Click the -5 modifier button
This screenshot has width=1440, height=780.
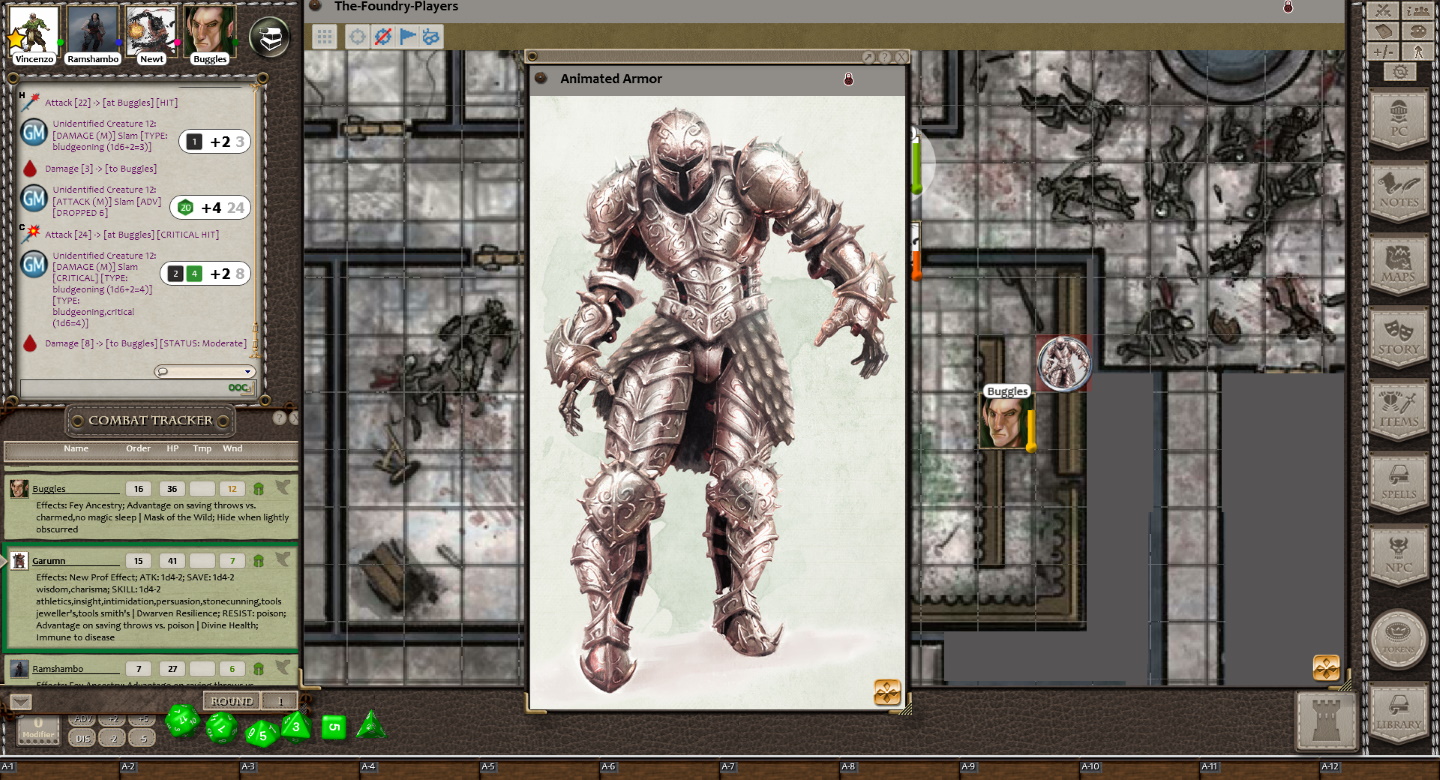pos(143,738)
